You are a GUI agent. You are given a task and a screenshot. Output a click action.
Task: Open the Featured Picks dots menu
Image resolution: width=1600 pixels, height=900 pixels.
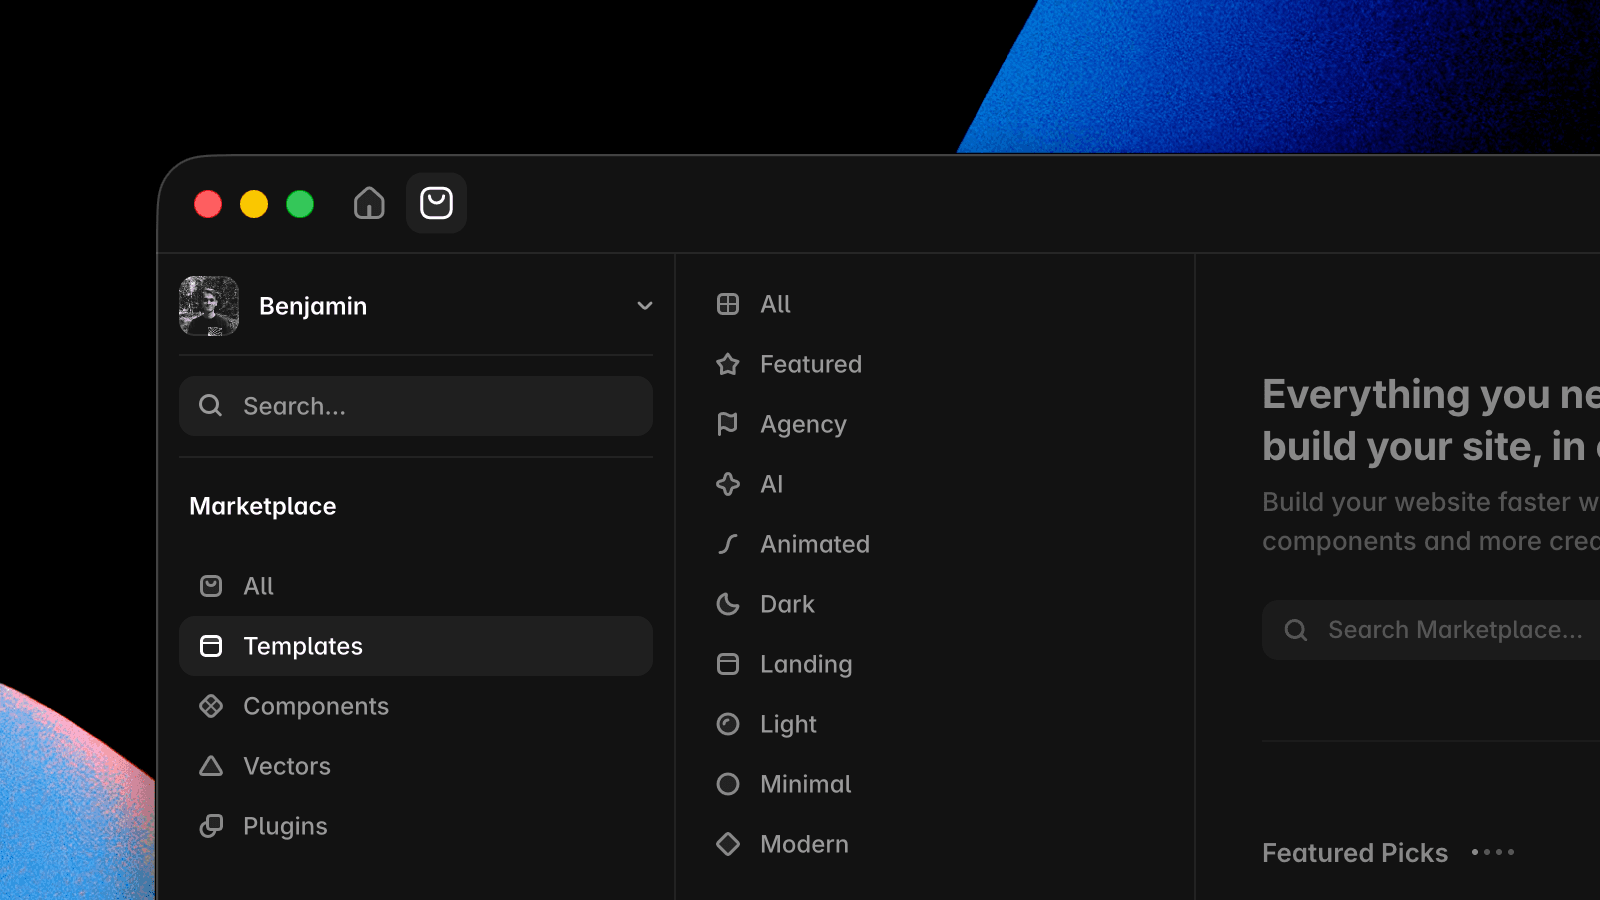click(x=1493, y=852)
